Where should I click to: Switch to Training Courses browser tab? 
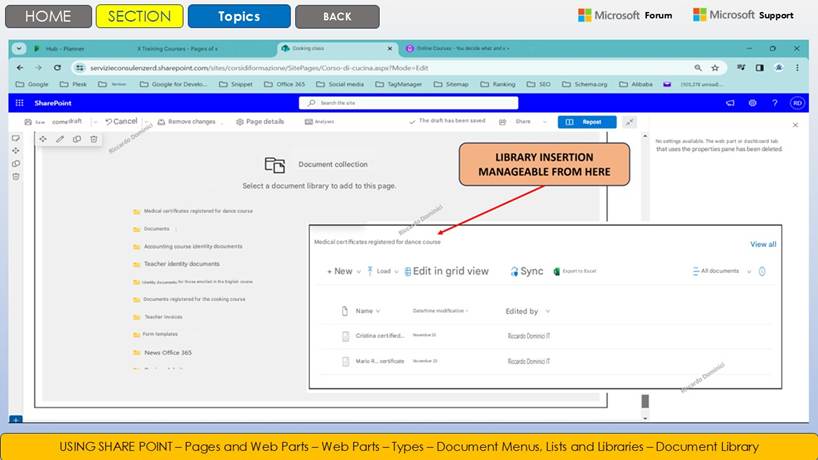click(x=177, y=49)
